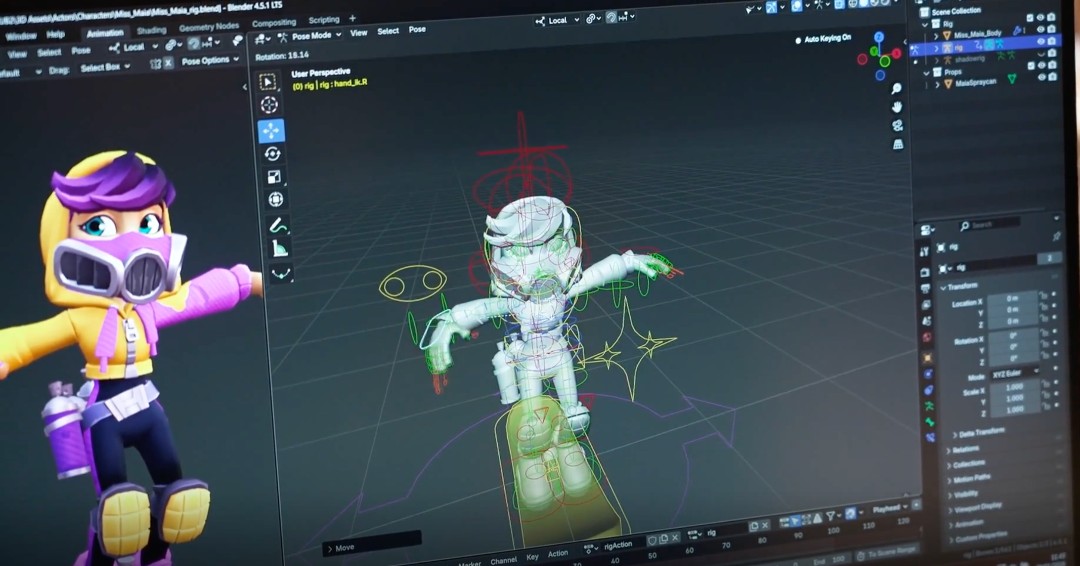Disable MaiaSpraycan in renders camera icon

1052,76
